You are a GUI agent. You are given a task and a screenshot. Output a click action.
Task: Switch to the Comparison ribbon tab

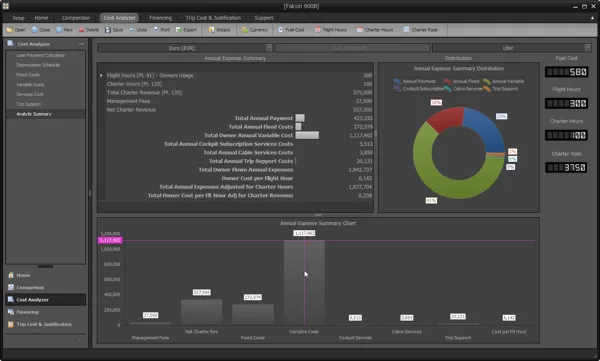pyautogui.click(x=76, y=18)
